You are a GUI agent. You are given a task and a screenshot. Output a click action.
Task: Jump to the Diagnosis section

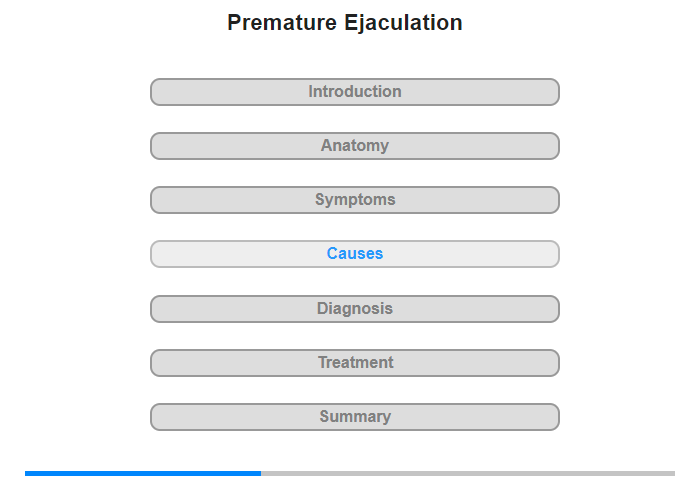point(354,309)
